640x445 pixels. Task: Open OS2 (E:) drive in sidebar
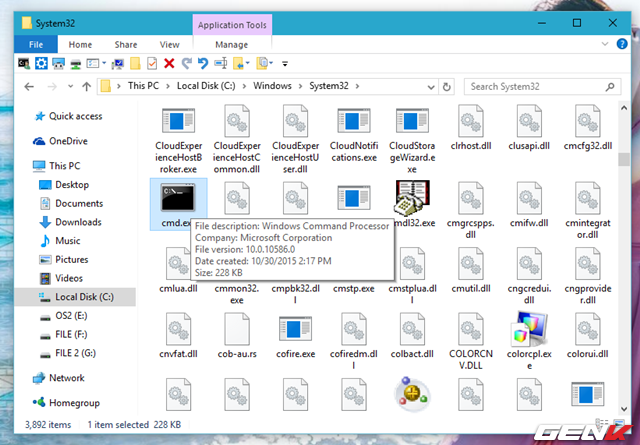(x=73, y=316)
